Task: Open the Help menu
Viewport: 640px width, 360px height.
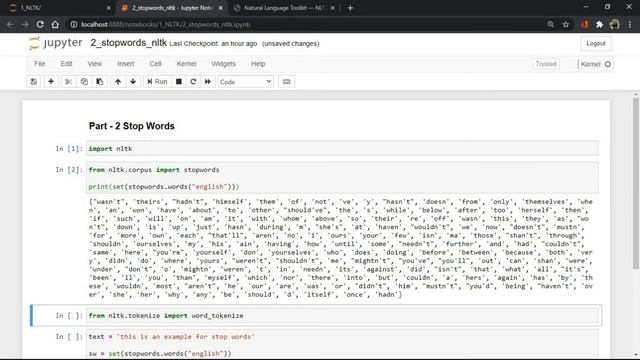Action: tap(258, 64)
